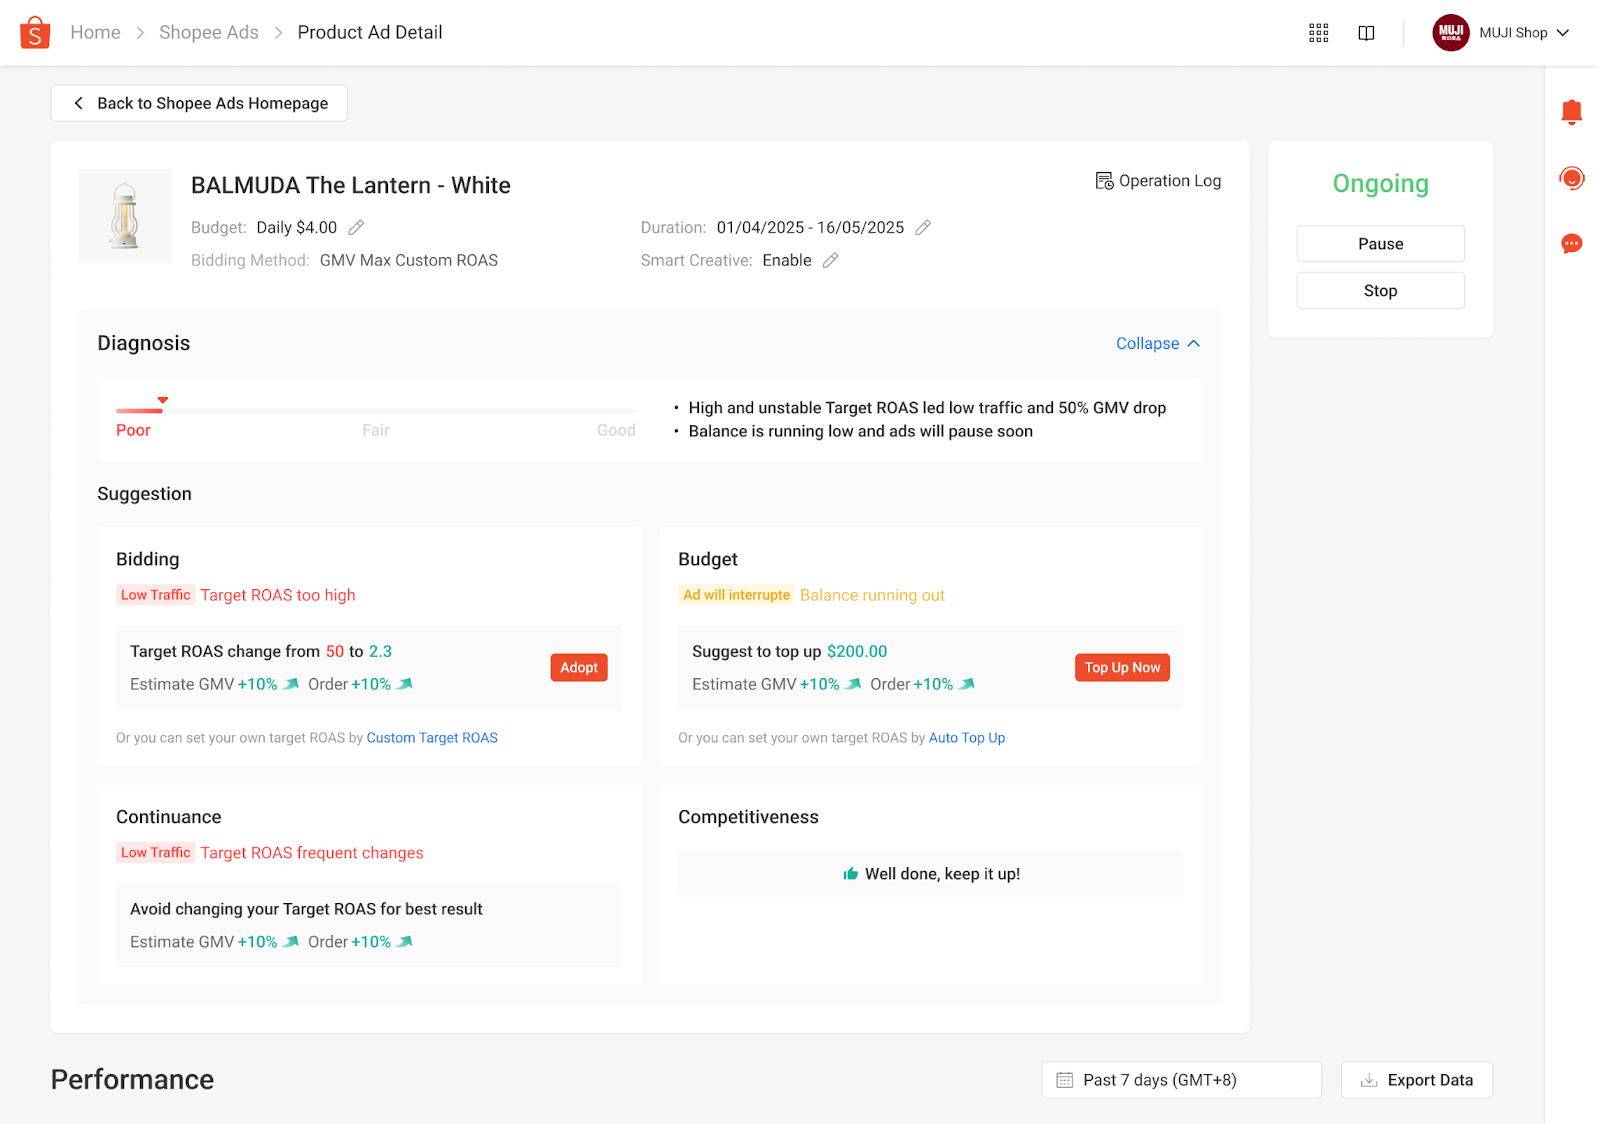Click 01/04/2025 - 16/05/2025 duration value
Viewport: 1600px width, 1124px height.
coord(810,227)
